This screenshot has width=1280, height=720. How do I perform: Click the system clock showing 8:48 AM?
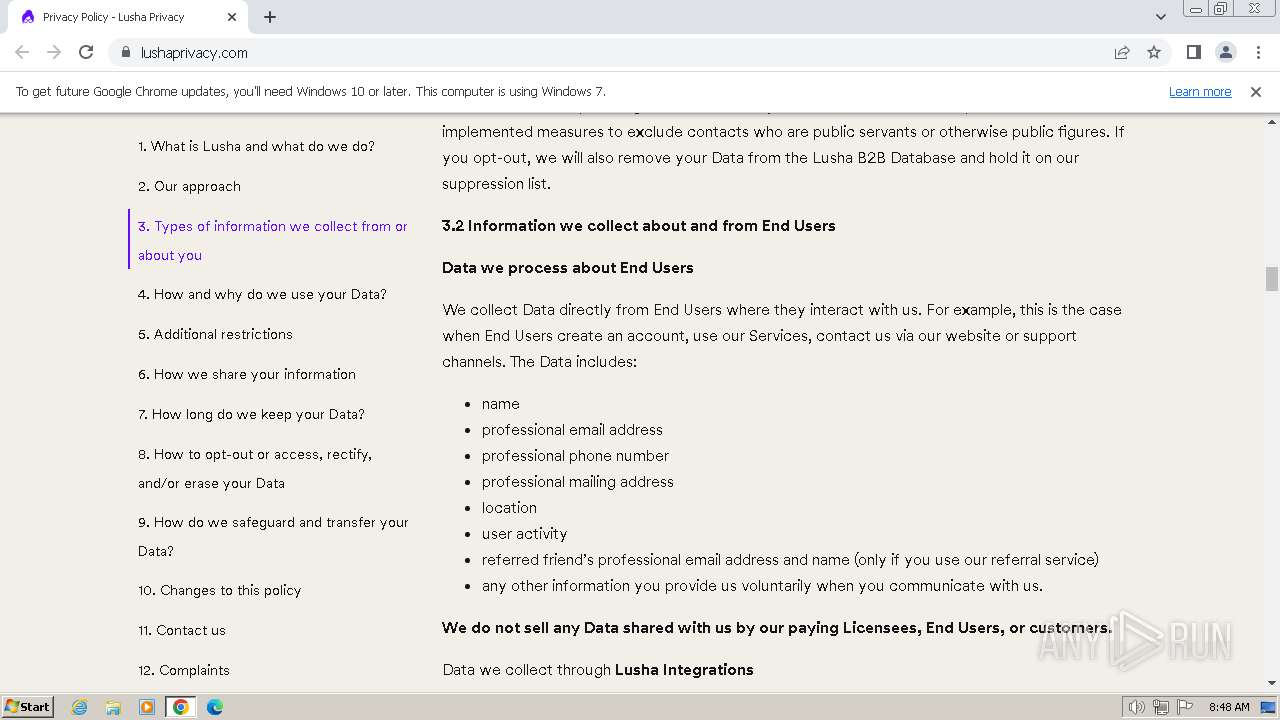(x=1229, y=707)
